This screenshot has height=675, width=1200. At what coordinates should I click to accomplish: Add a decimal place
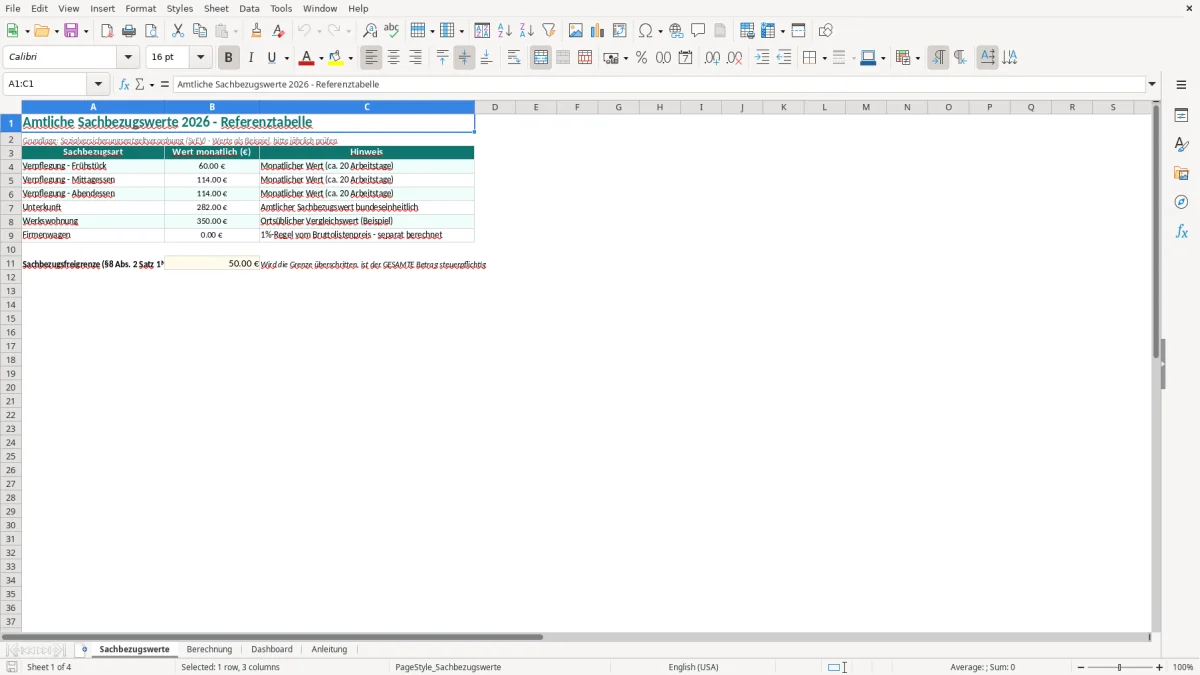pos(712,58)
